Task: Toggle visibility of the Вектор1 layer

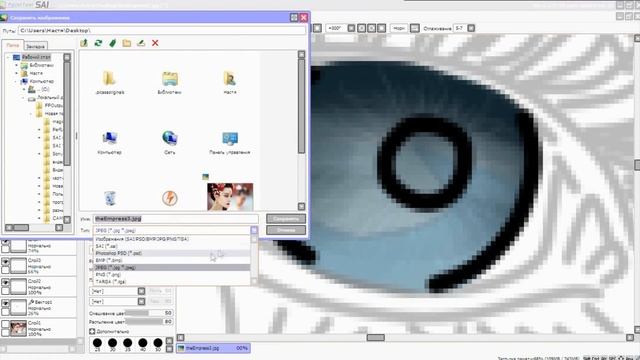Action: pyautogui.click(x=5, y=304)
